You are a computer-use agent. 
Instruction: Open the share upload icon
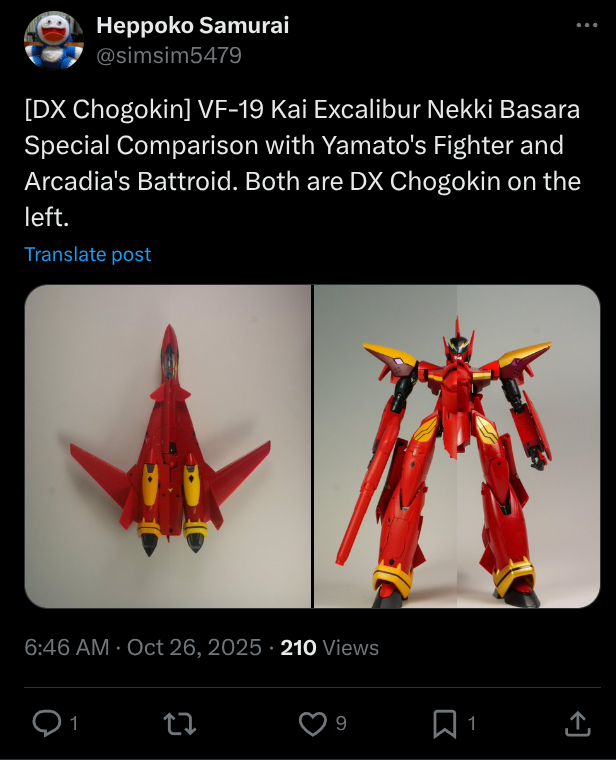(577, 723)
